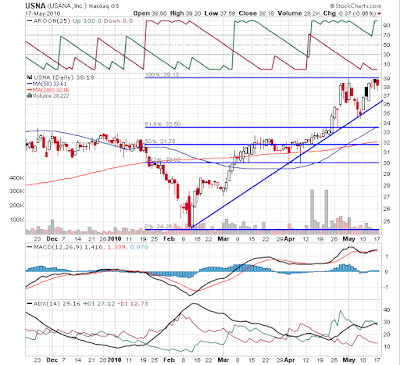The width and height of the screenshot is (400, 365).
Task: Click the '100K' volume axis label
Action: pyautogui.click(x=17, y=220)
